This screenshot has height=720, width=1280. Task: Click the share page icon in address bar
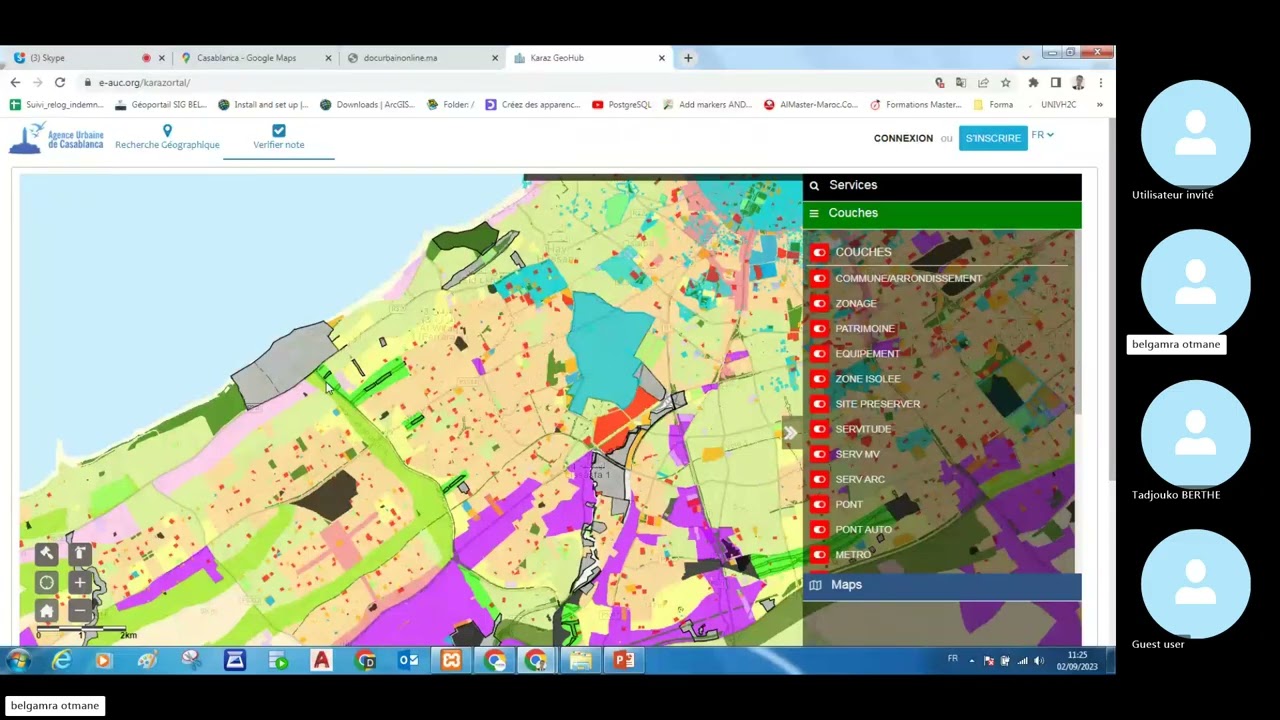[x=983, y=83]
